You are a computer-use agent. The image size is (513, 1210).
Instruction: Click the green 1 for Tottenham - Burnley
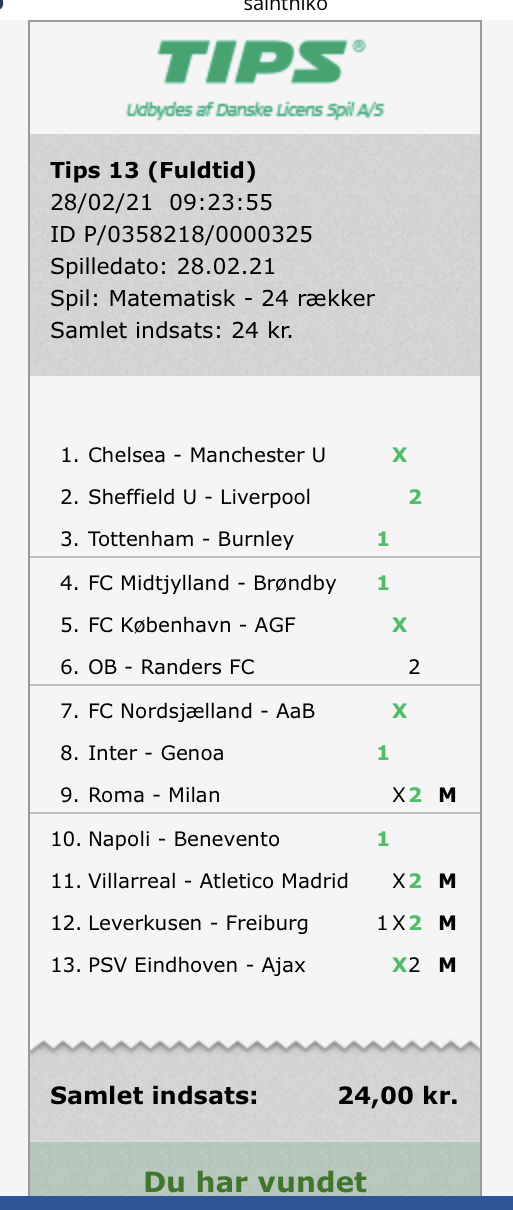pos(383,539)
